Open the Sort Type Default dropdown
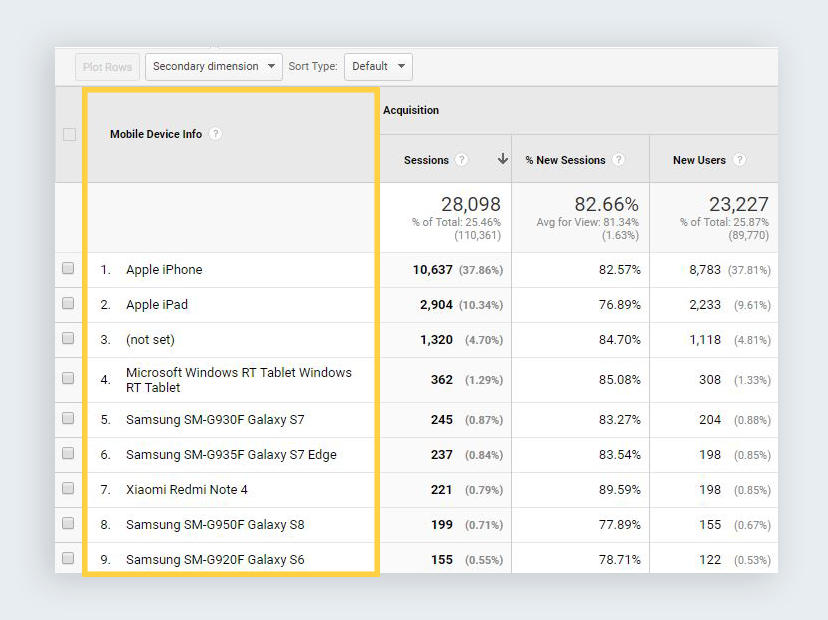 click(x=378, y=67)
